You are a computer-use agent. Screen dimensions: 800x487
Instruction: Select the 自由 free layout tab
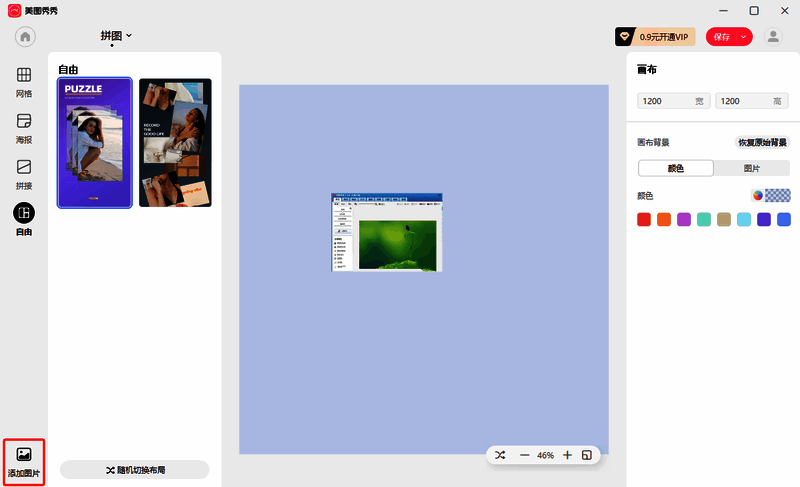24,213
